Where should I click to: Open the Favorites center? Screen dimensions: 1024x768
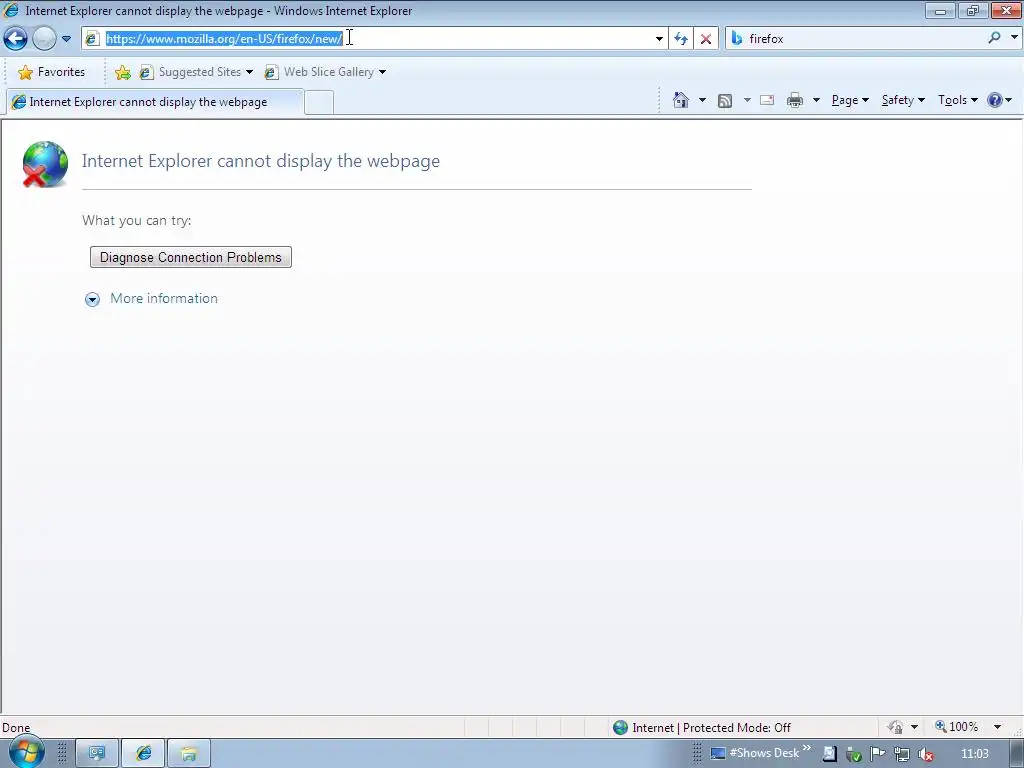coord(52,72)
